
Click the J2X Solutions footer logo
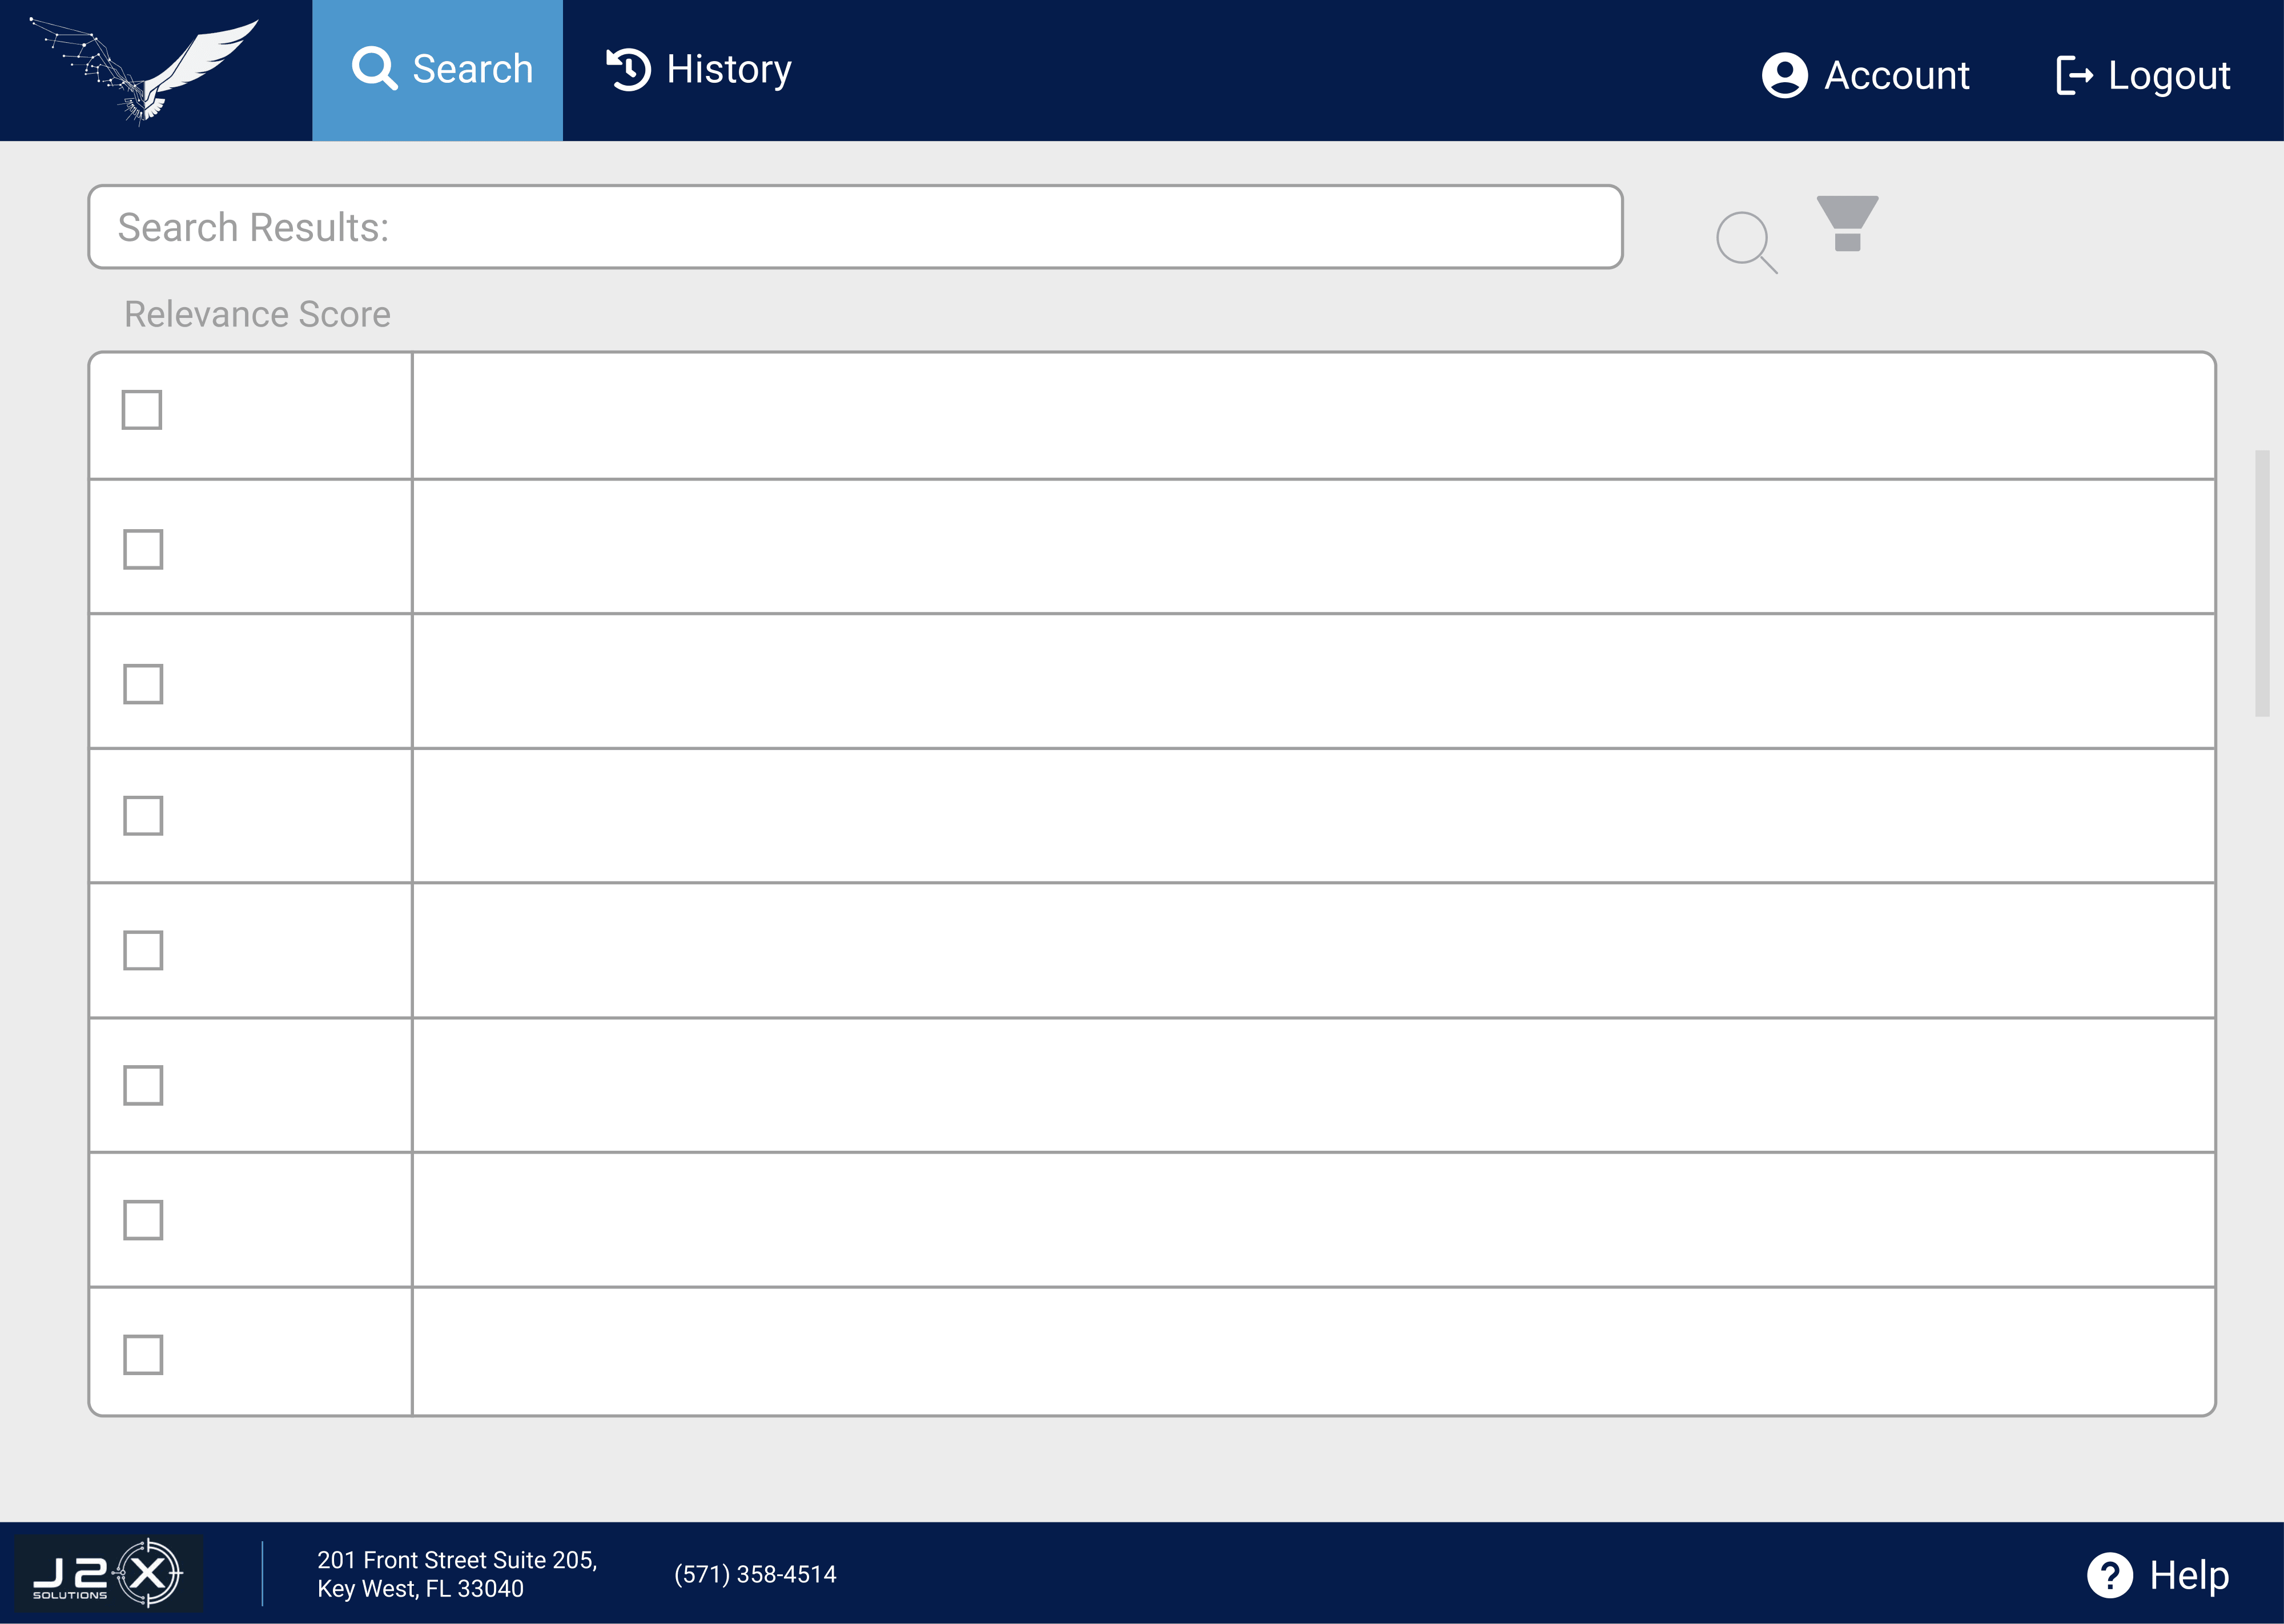pos(108,1573)
